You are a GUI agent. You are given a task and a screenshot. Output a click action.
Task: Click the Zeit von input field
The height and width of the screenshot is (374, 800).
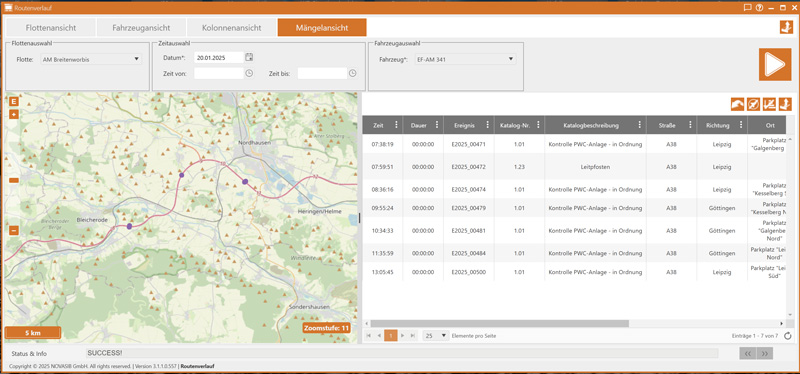218,73
